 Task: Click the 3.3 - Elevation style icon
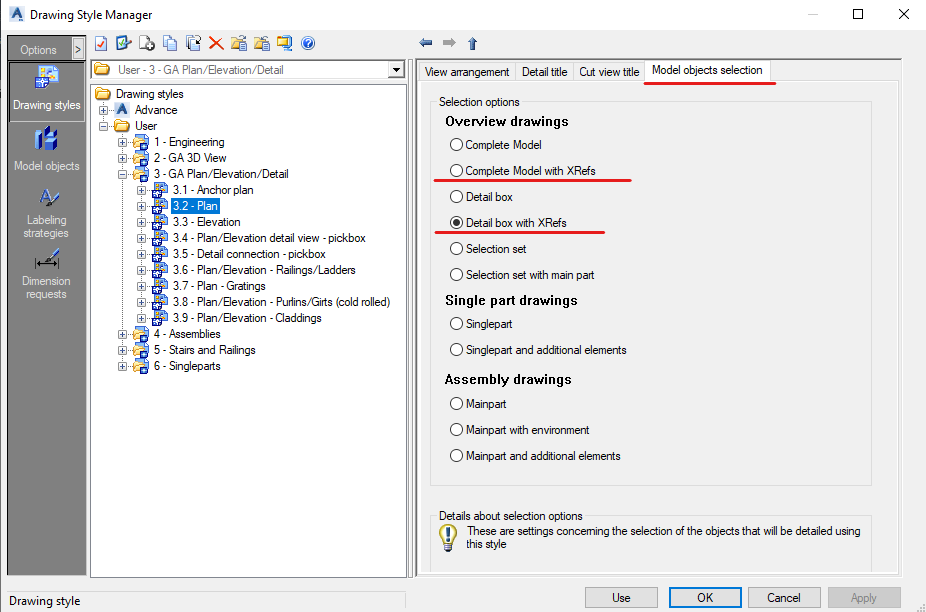[160, 222]
